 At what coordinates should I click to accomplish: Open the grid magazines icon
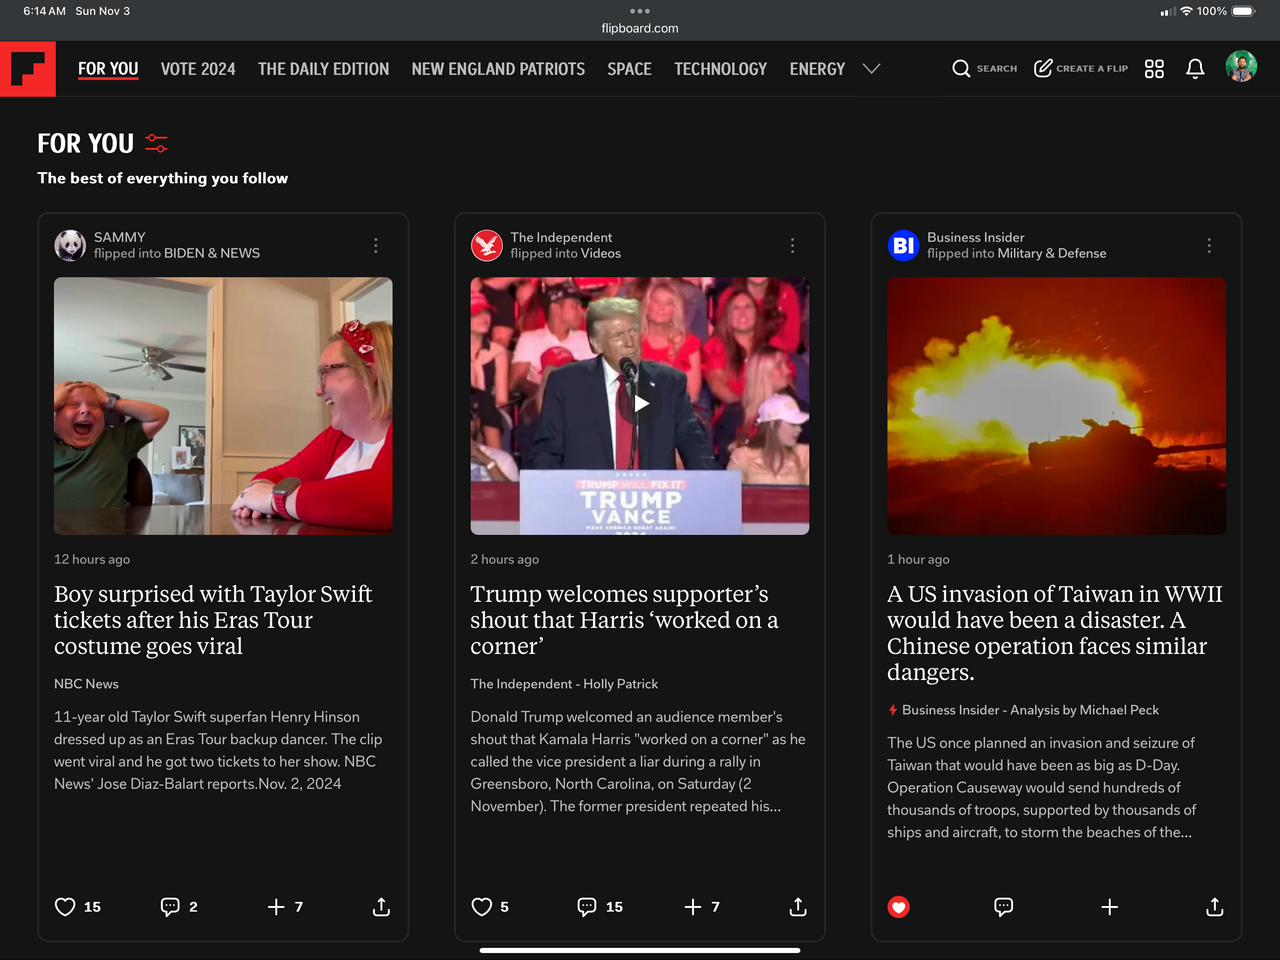[x=1154, y=68]
